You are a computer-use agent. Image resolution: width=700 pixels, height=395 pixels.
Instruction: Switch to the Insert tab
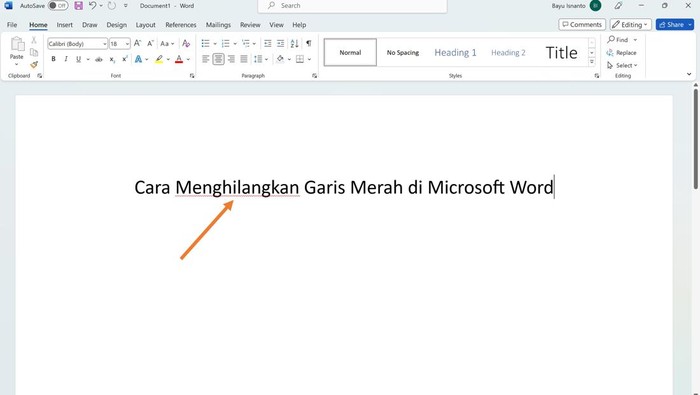(x=65, y=25)
